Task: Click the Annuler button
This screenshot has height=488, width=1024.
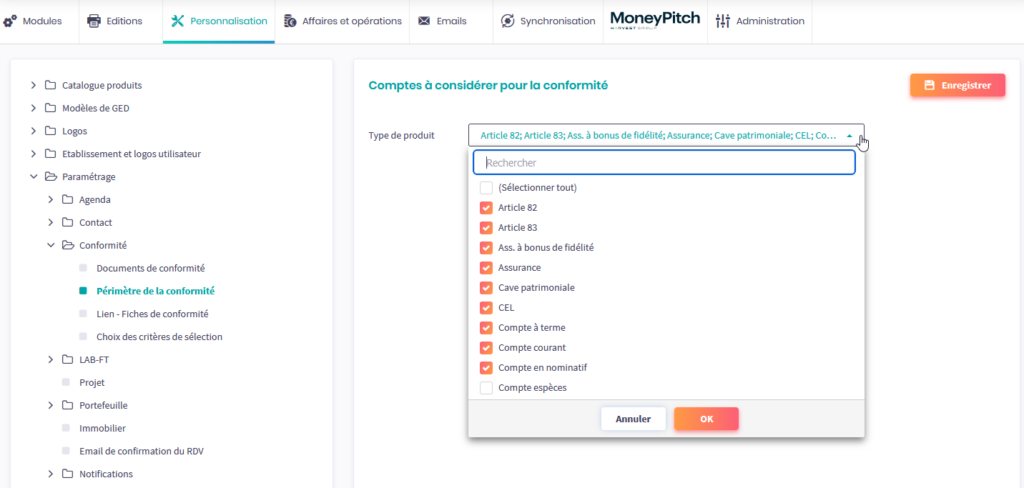Action: point(633,419)
